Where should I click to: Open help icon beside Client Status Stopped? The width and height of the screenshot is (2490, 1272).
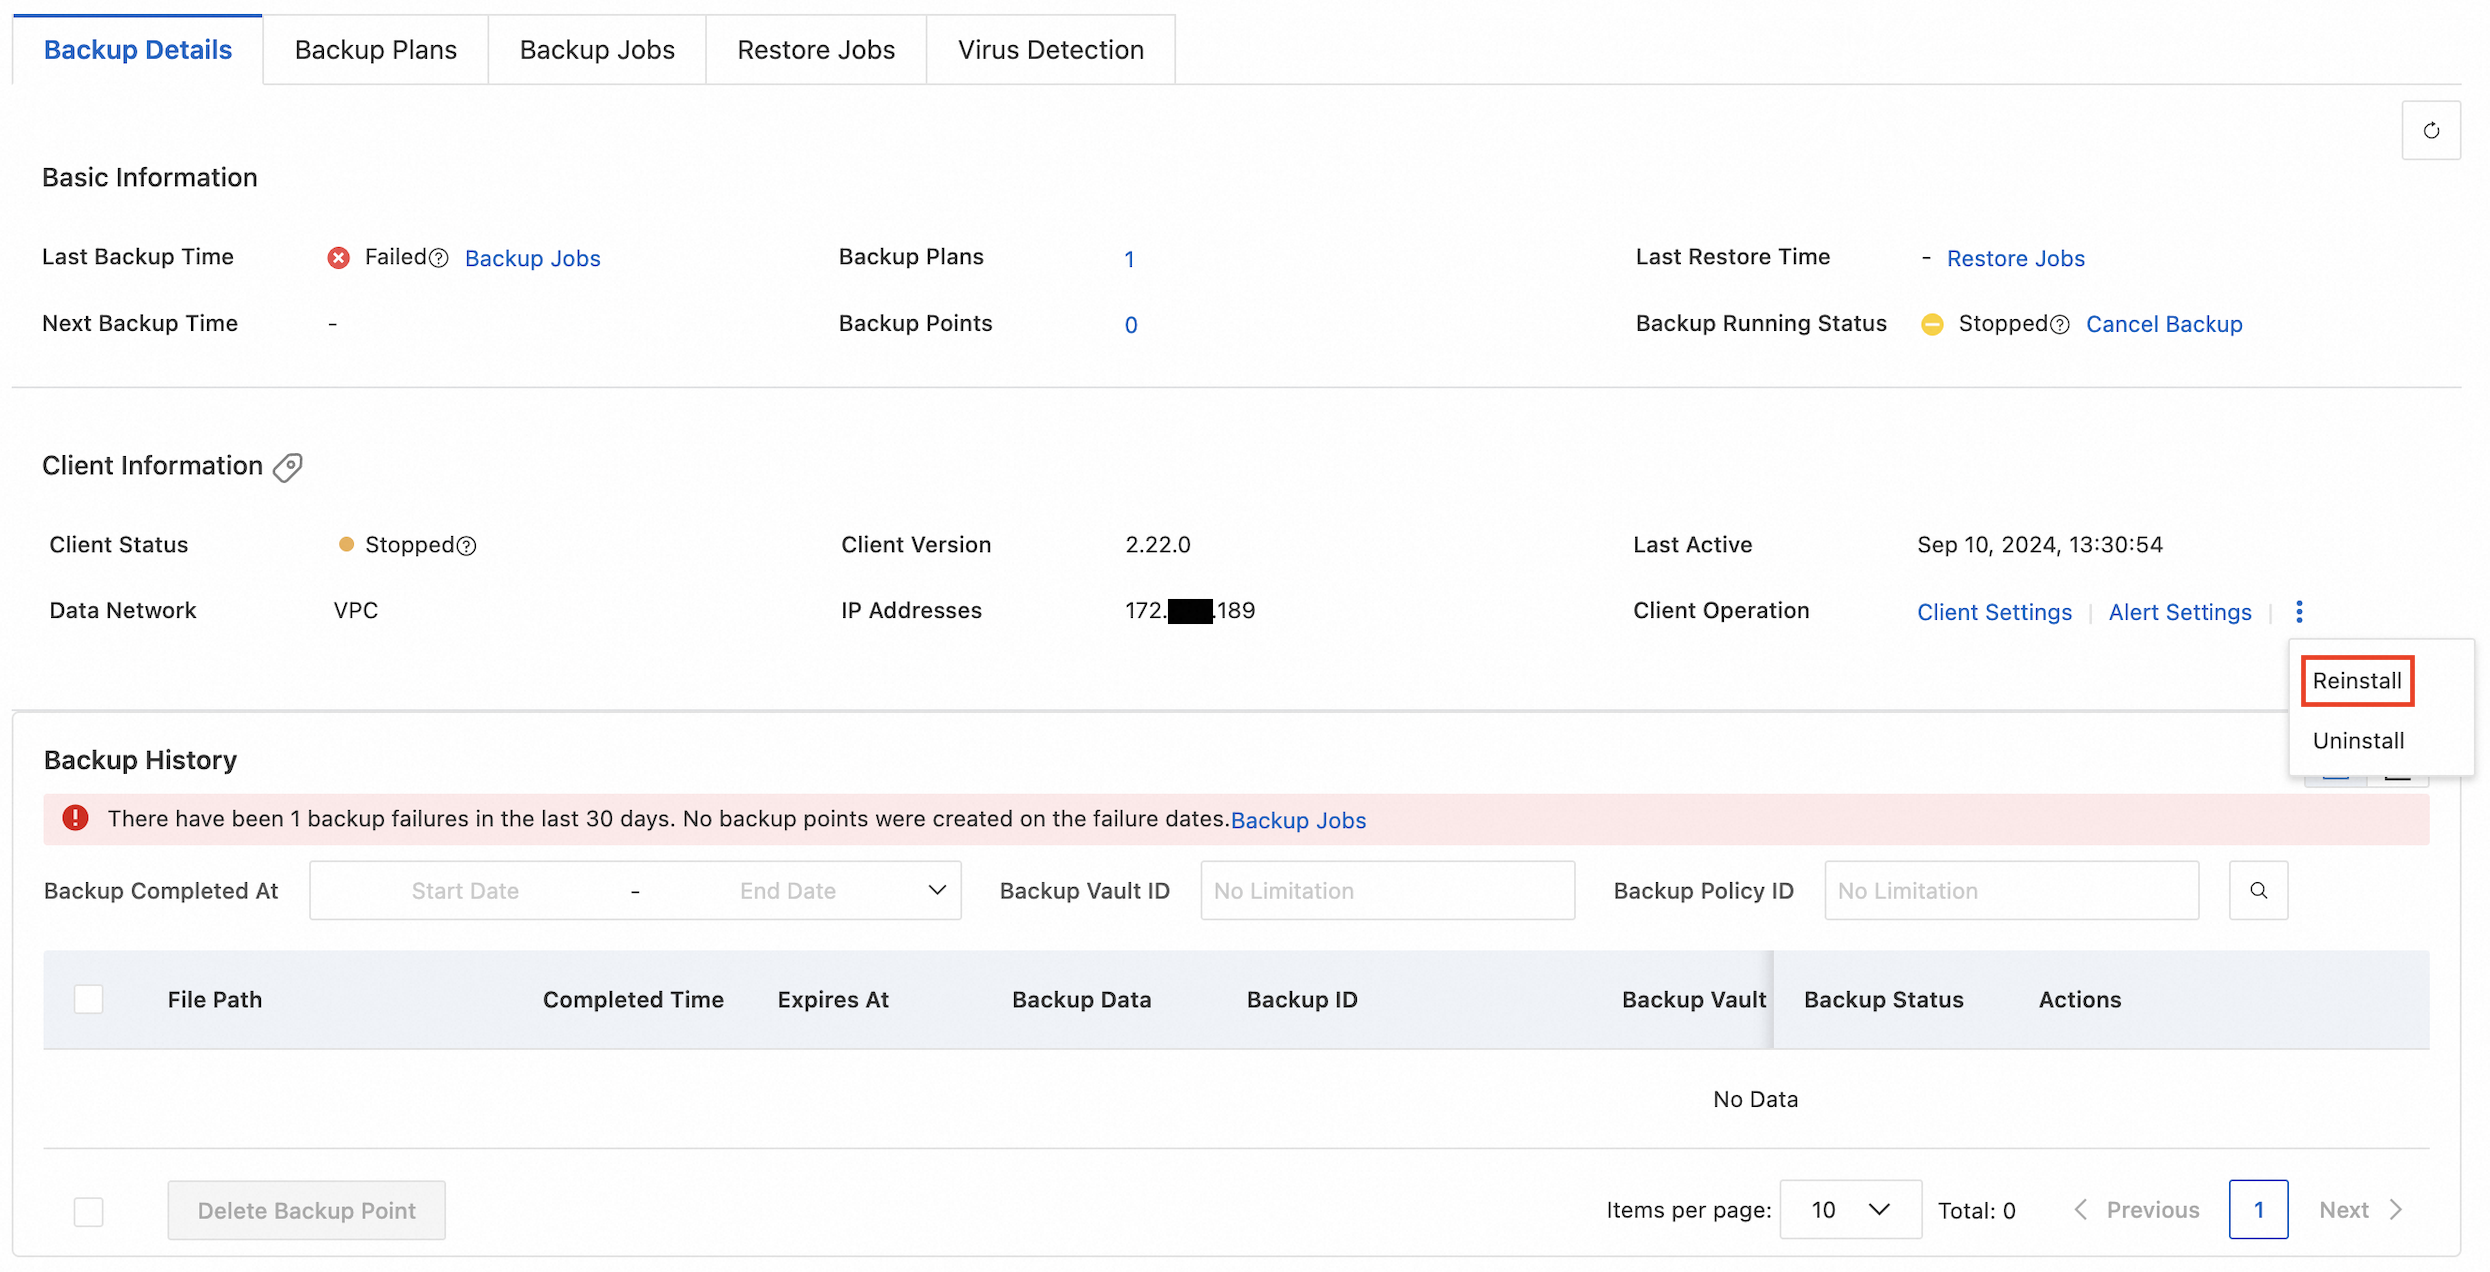466,546
